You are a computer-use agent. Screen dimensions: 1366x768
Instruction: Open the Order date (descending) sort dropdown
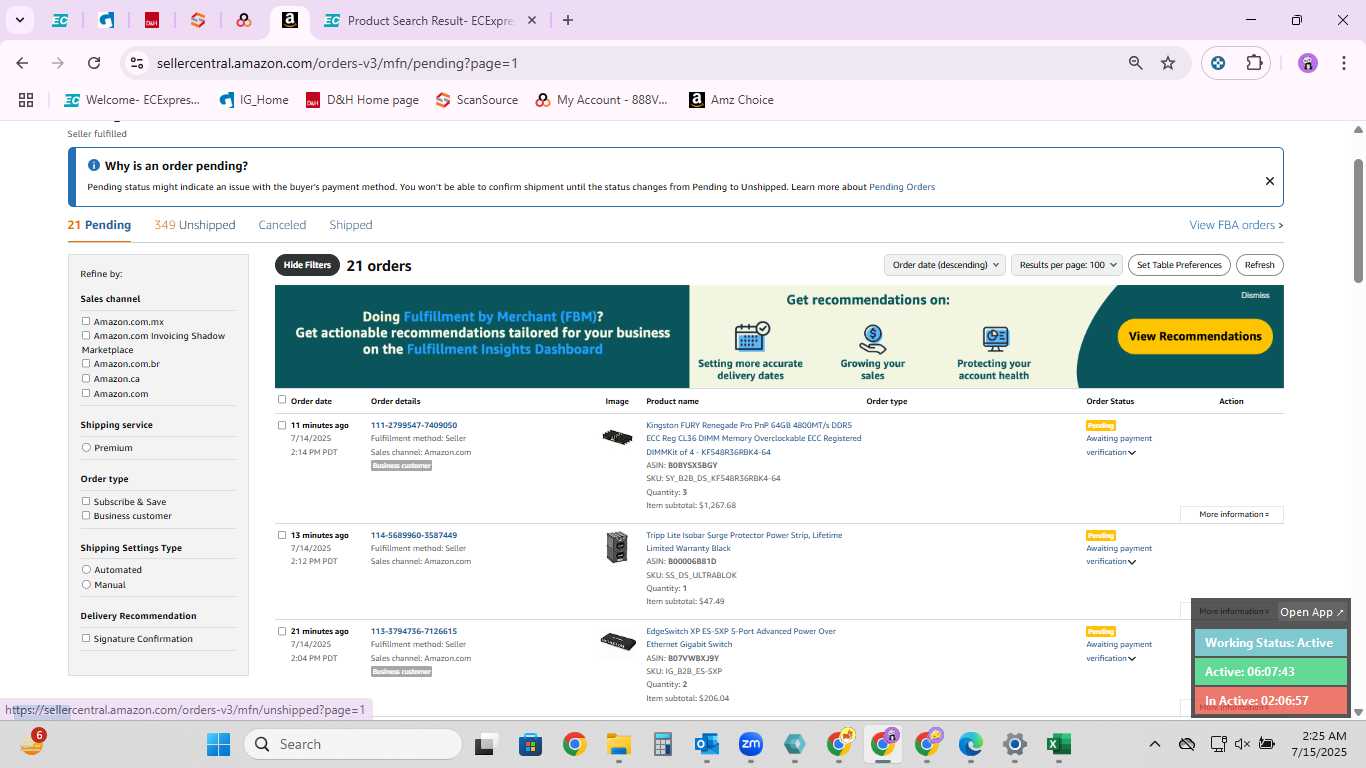click(x=944, y=265)
